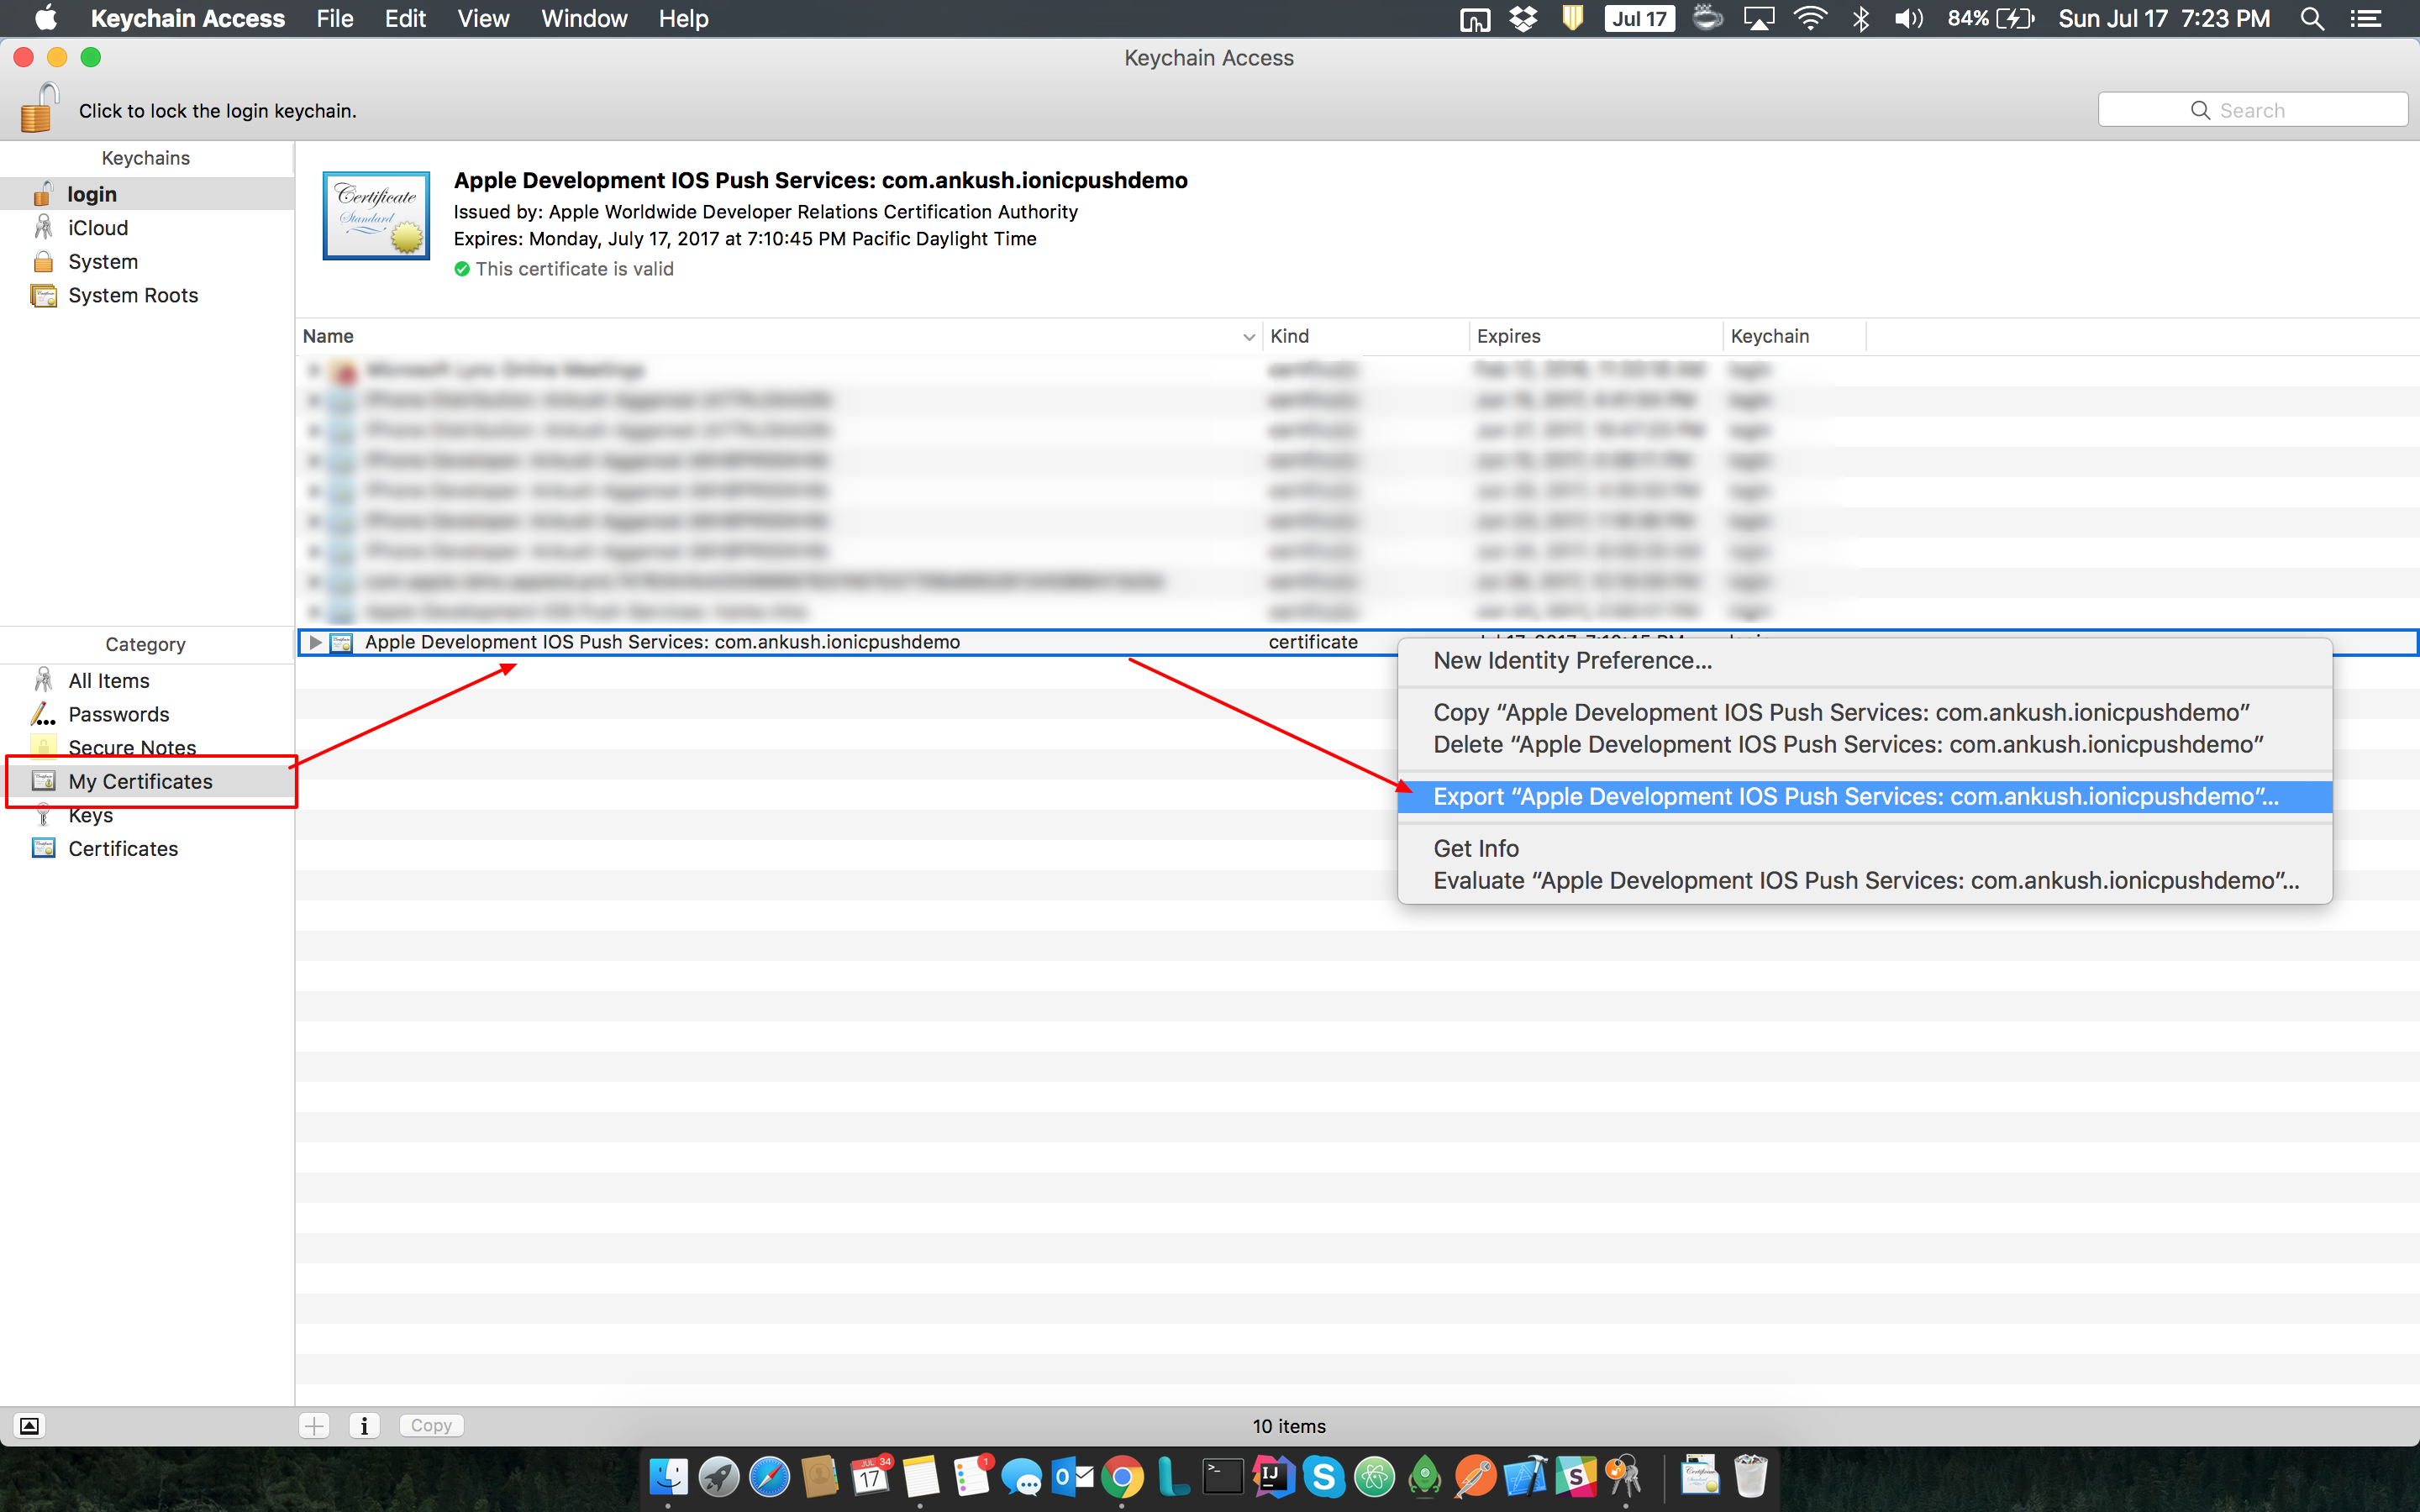Select the iCloud keychain
The width and height of the screenshot is (2420, 1512).
(x=147, y=228)
